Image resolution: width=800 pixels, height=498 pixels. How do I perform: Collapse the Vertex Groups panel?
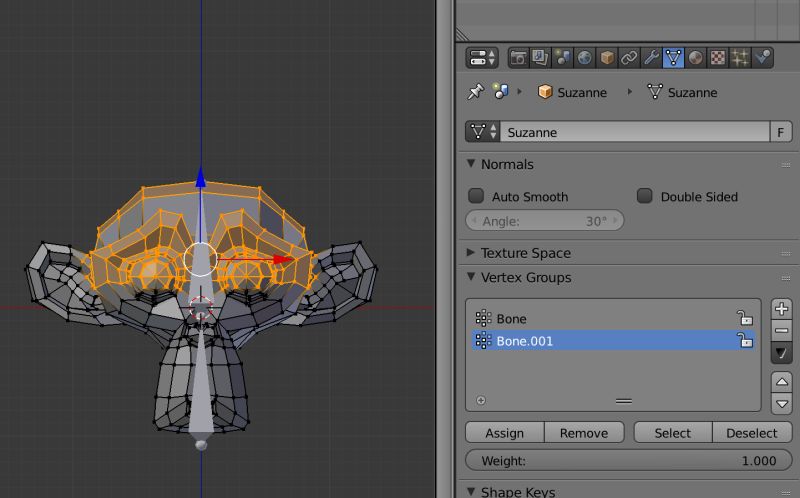point(471,277)
